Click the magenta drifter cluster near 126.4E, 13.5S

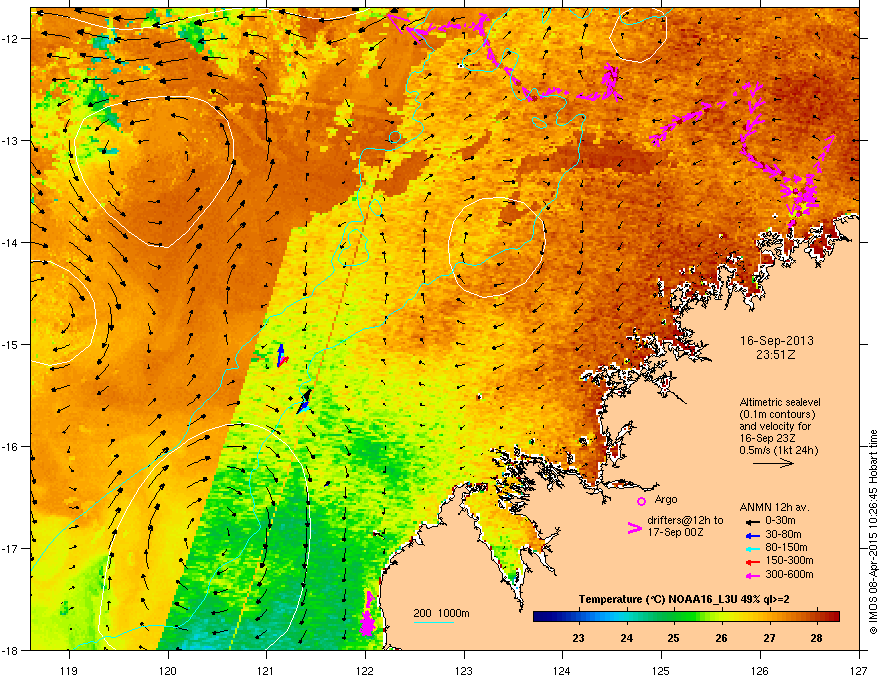pyautogui.click(x=801, y=194)
